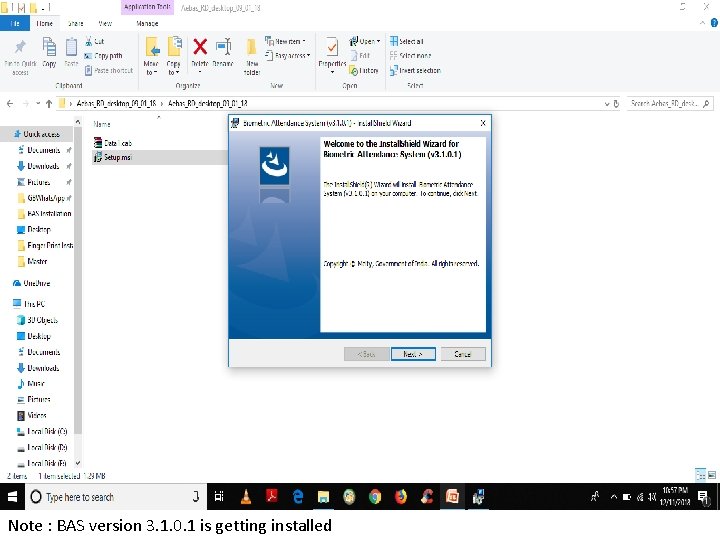This screenshot has height=540, width=720.
Task: Expand the address bar history dropdown
Action: [x=607, y=104]
